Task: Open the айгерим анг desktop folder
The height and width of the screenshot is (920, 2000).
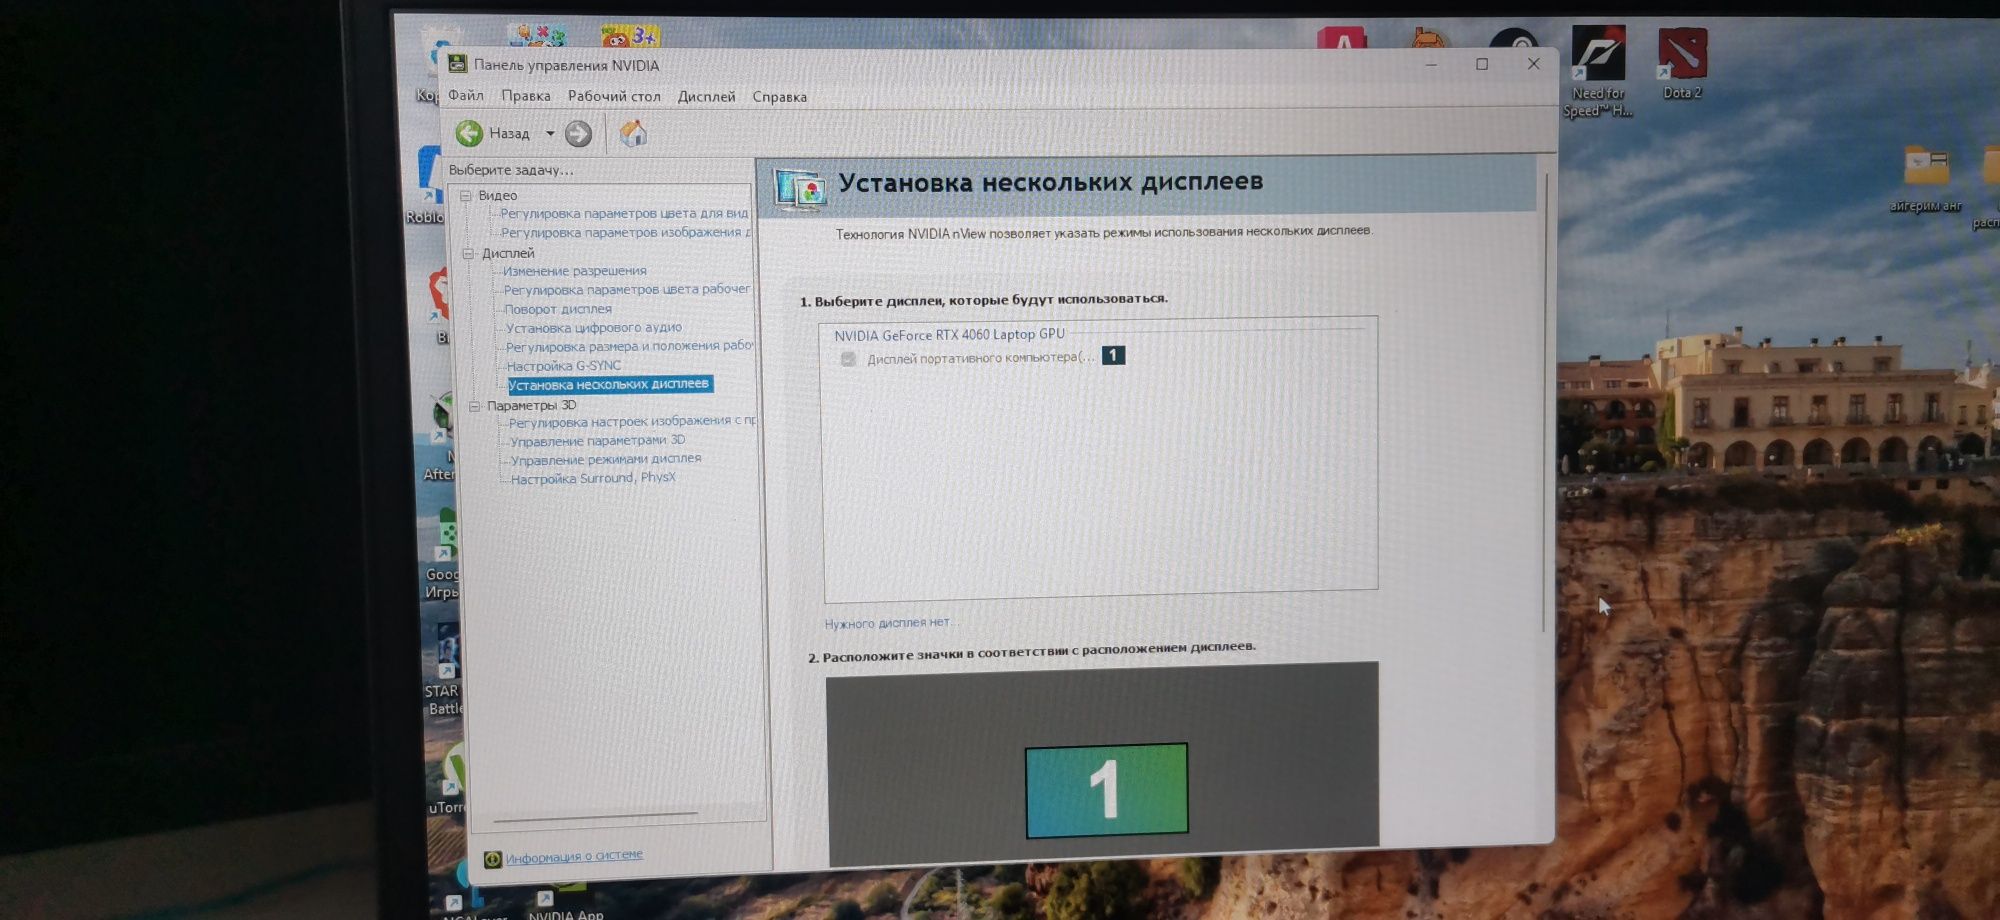Action: pos(1926,179)
